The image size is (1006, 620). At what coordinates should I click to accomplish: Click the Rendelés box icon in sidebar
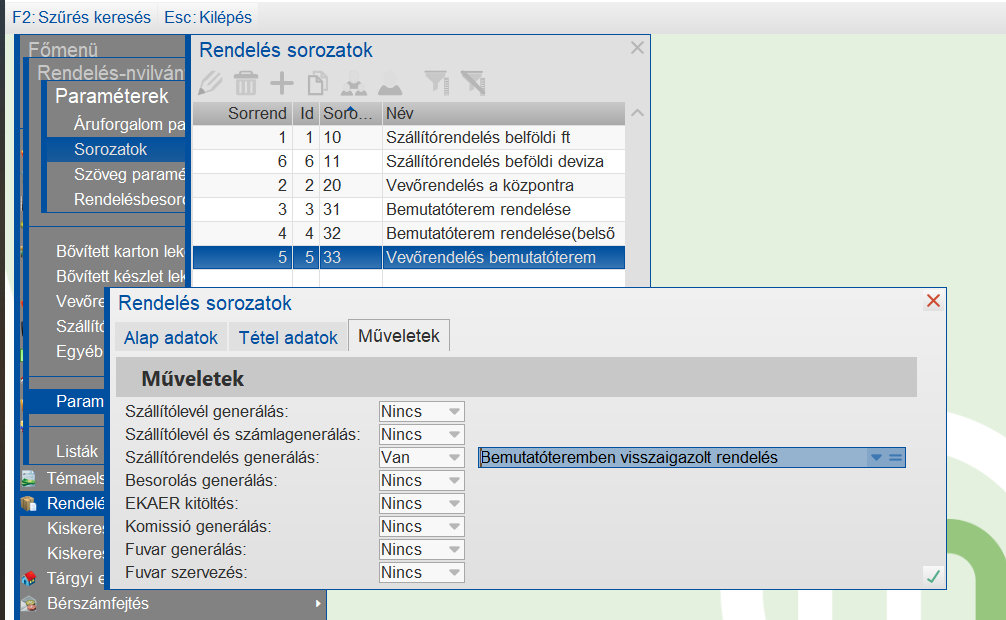28,503
